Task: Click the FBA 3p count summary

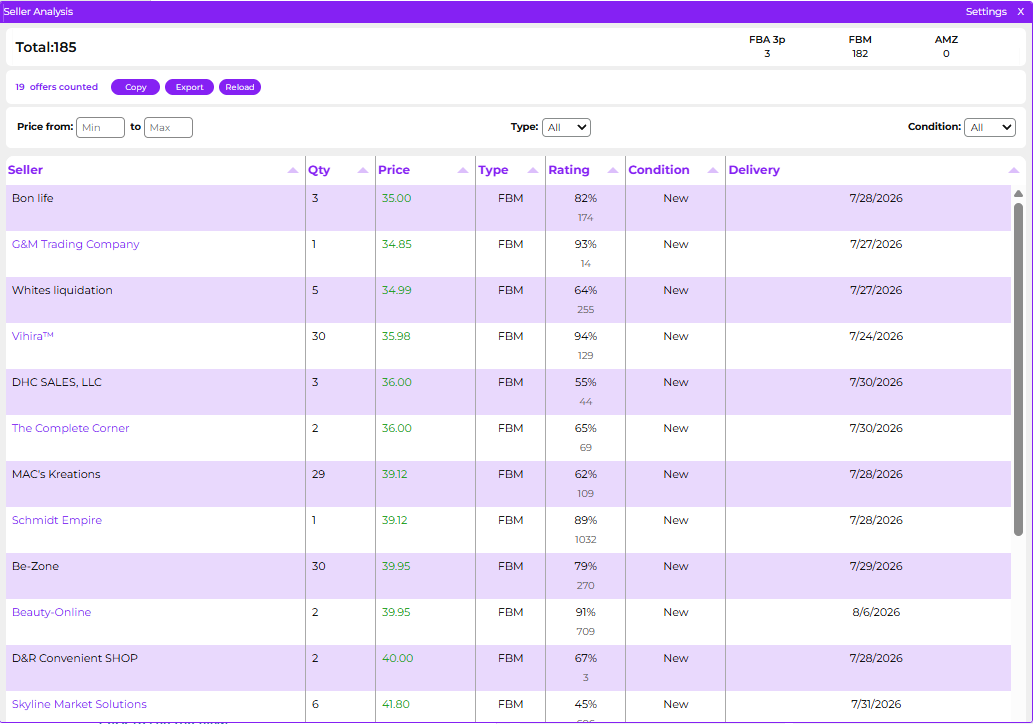Action: tap(767, 46)
